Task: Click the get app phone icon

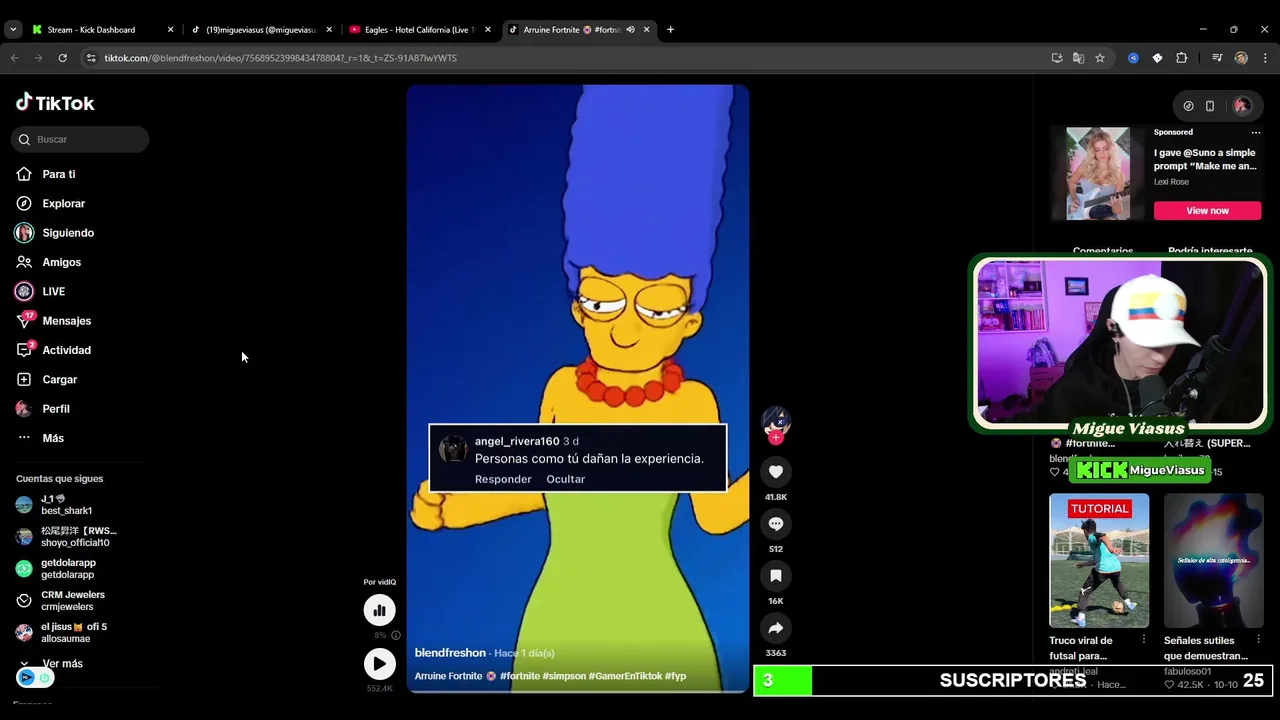Action: [x=1210, y=105]
